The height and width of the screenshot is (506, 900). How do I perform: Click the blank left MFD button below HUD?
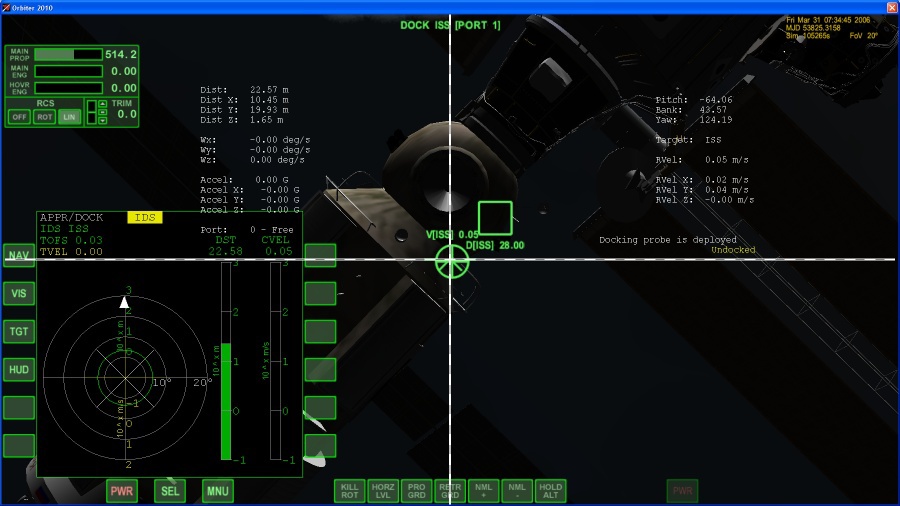tap(19, 407)
